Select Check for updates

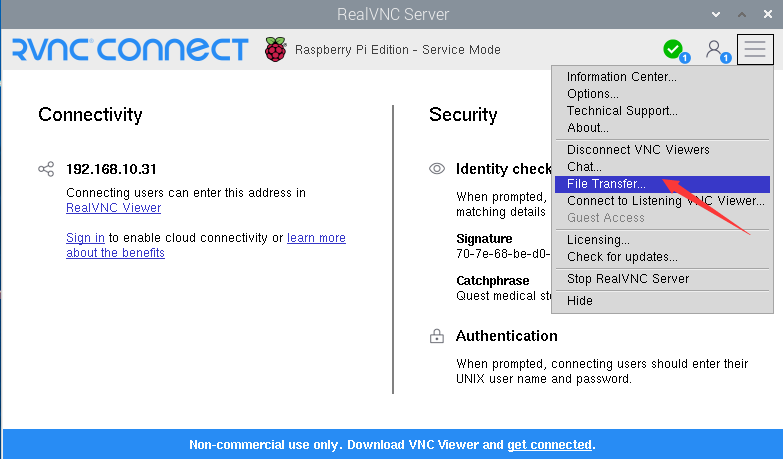tap(662, 257)
